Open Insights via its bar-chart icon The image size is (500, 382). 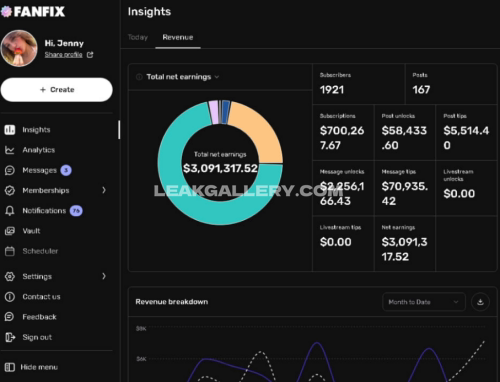[x=10, y=130]
